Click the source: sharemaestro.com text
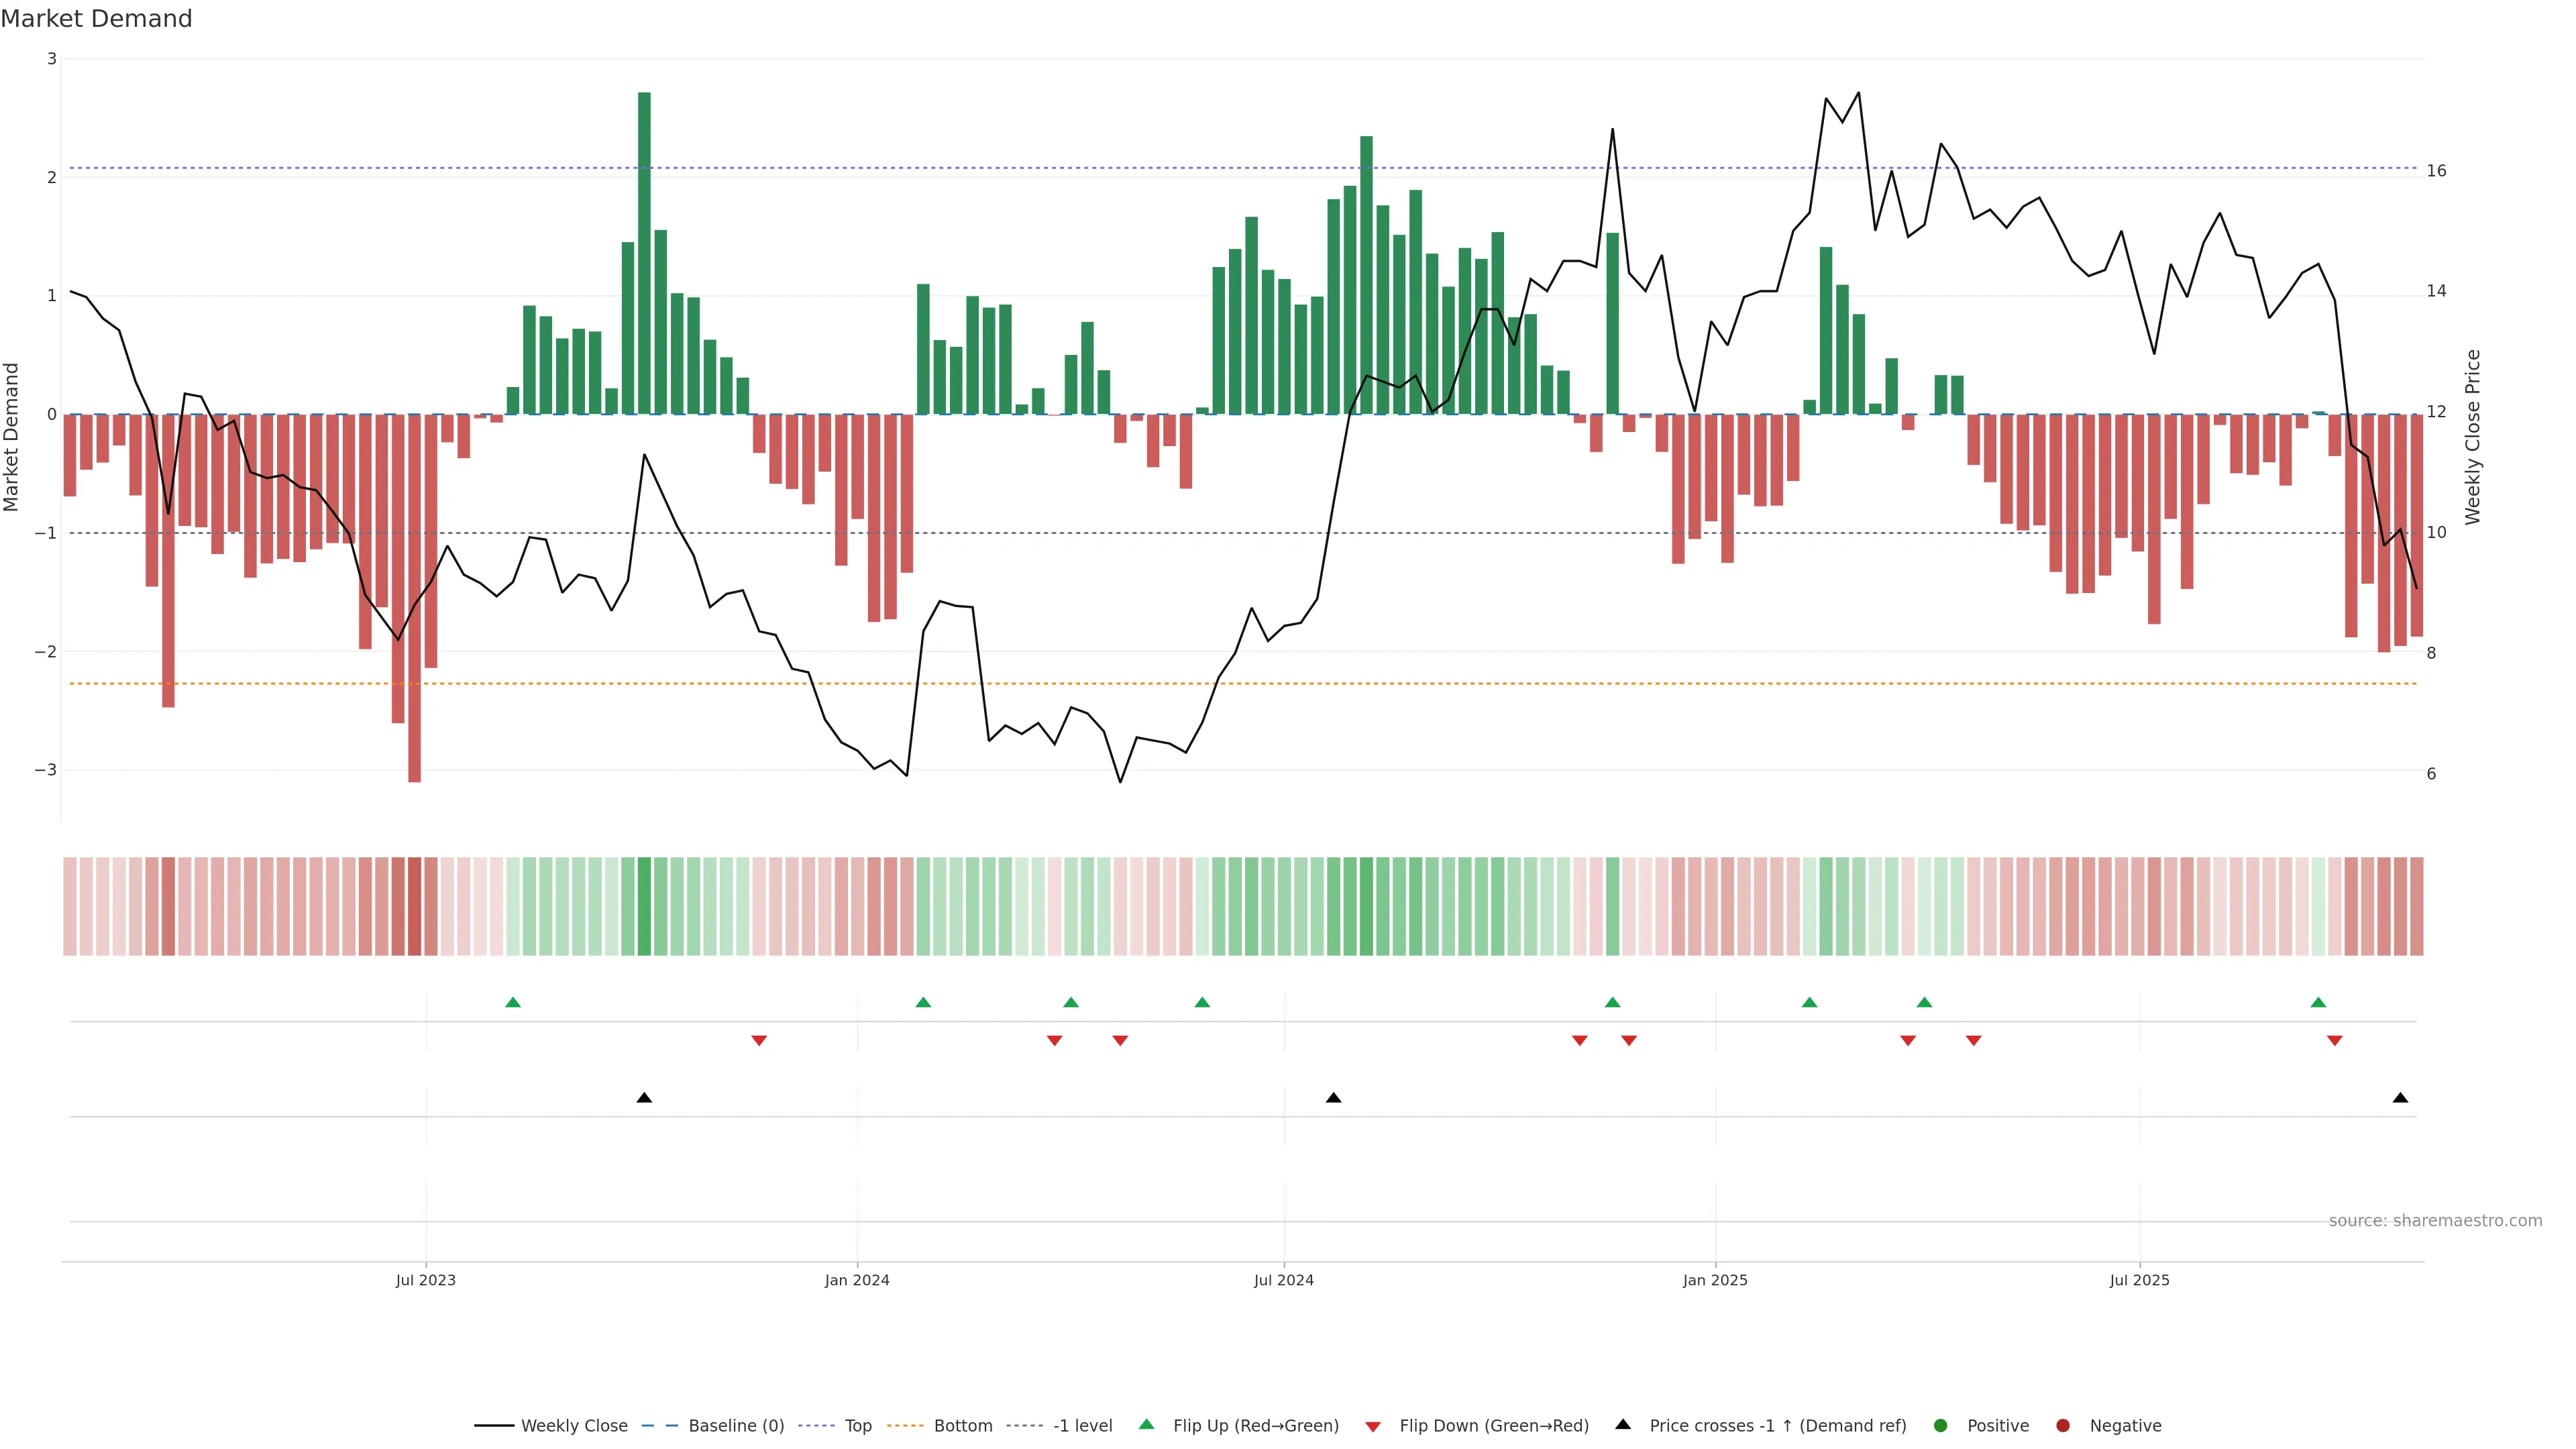This screenshot has width=2576, height=1449. coord(2435,1221)
